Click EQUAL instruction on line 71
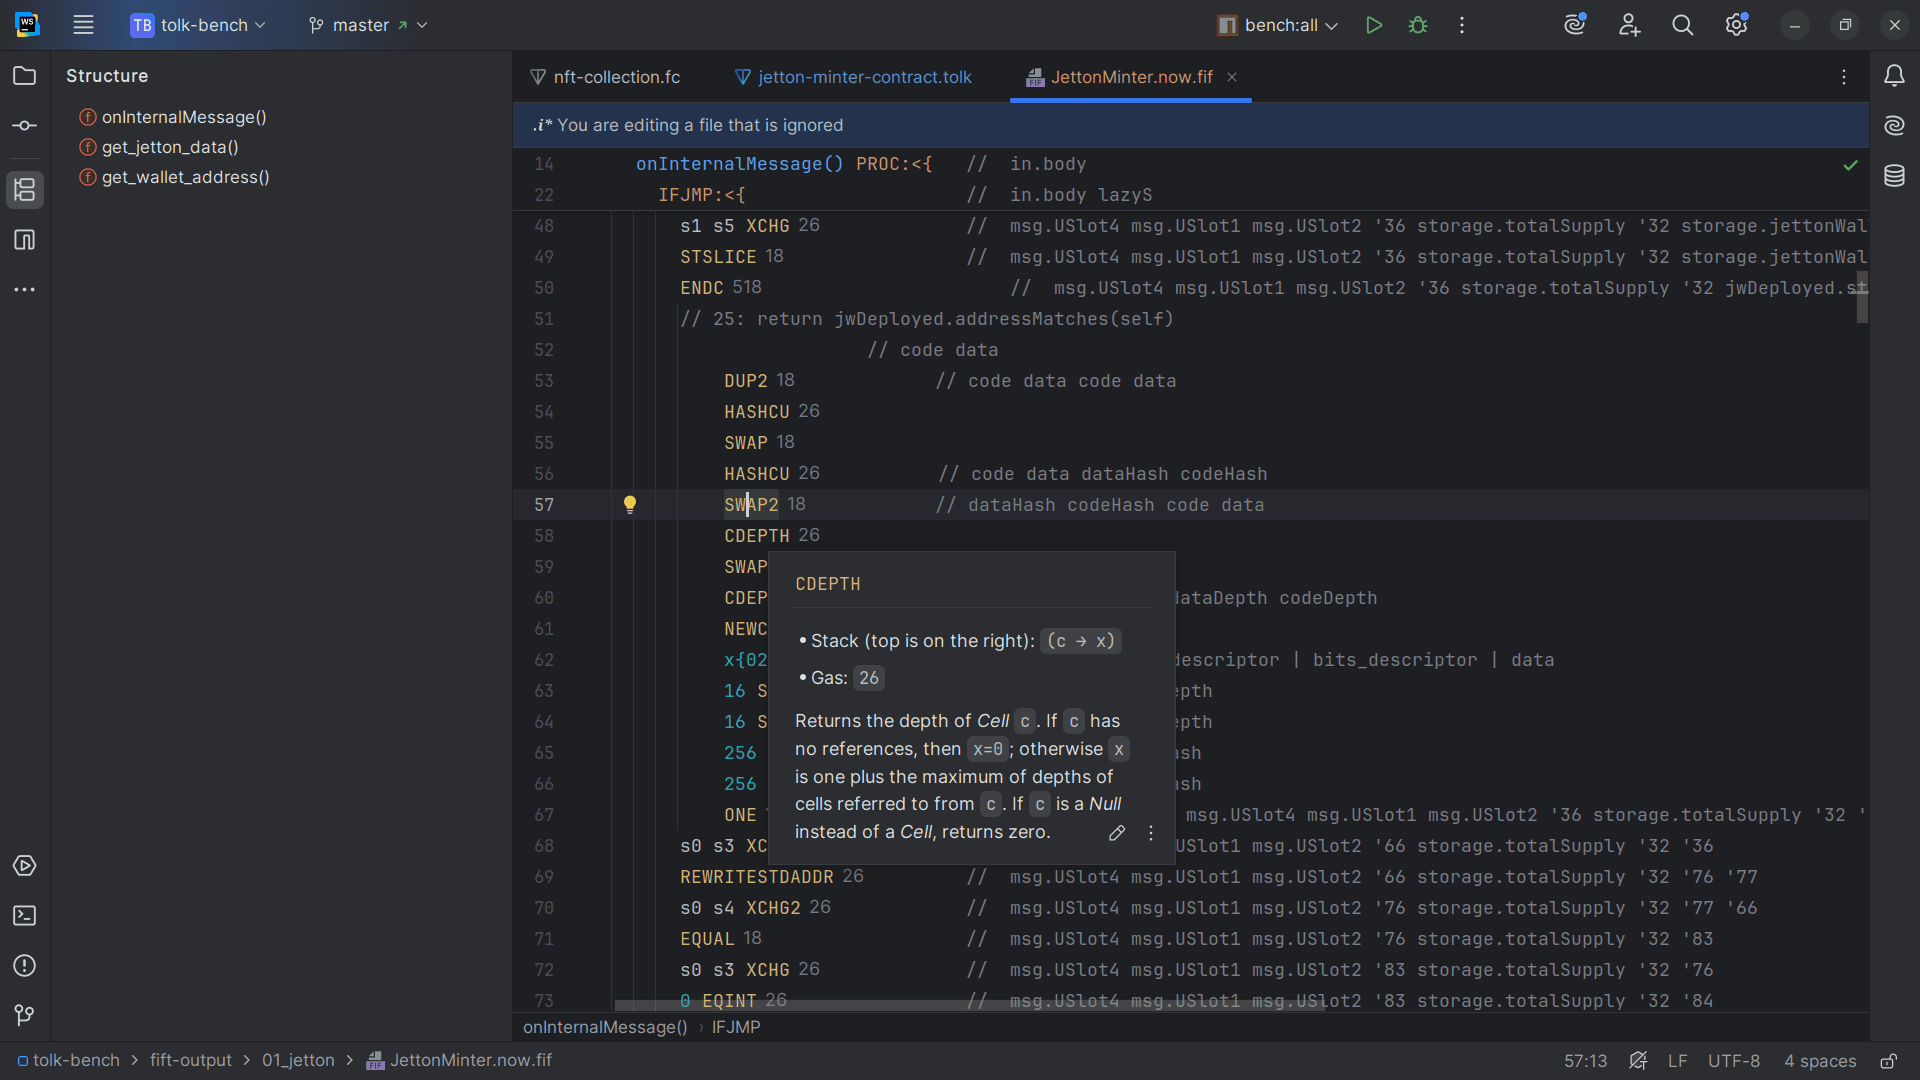Image resolution: width=1920 pixels, height=1080 pixels. [707, 939]
